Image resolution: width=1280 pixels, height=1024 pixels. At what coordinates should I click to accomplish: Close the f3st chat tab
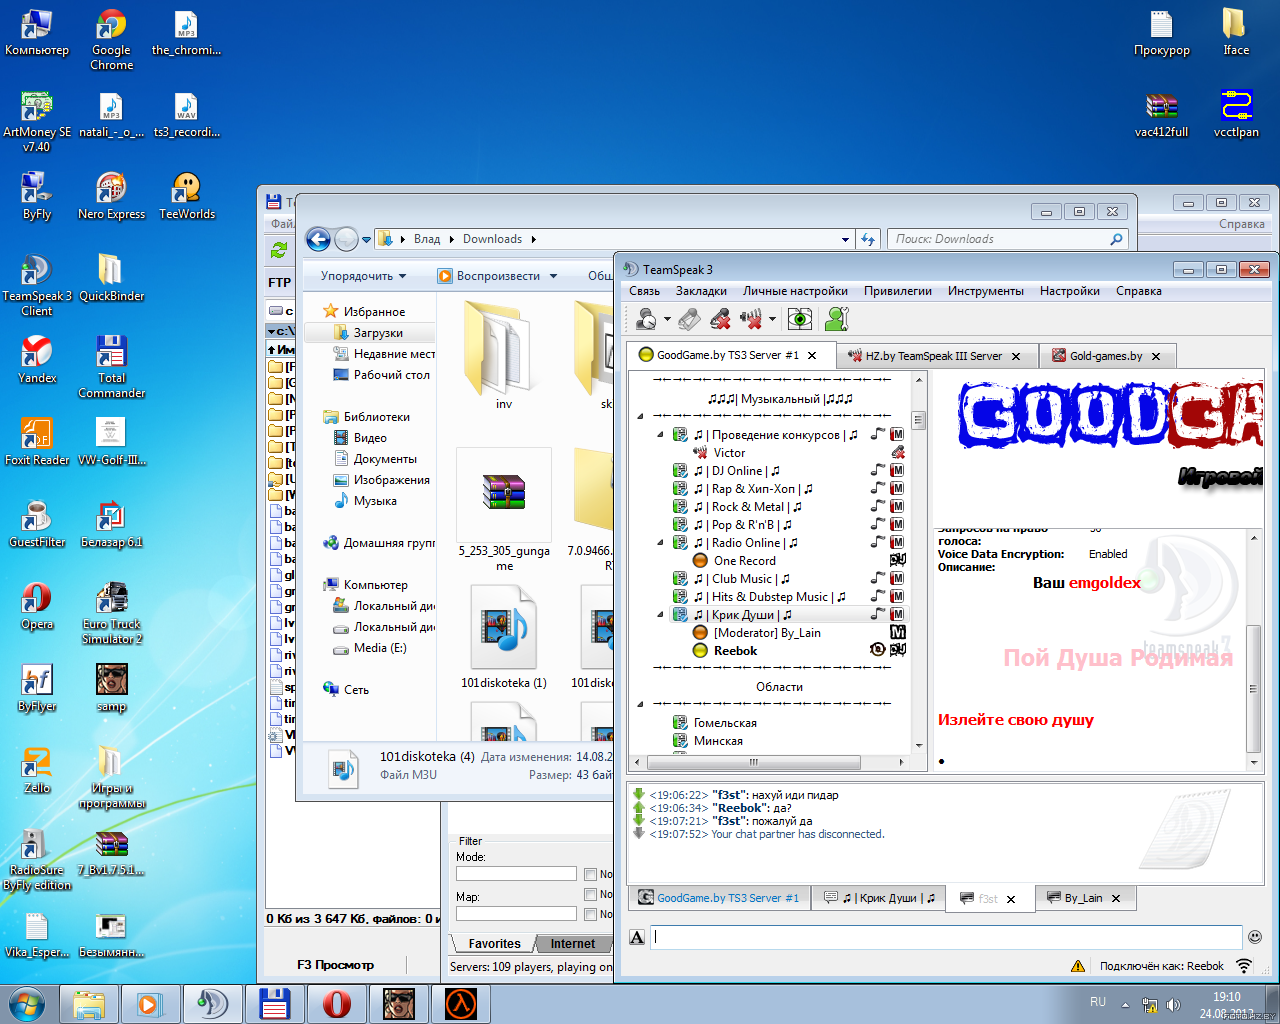coord(1011,899)
